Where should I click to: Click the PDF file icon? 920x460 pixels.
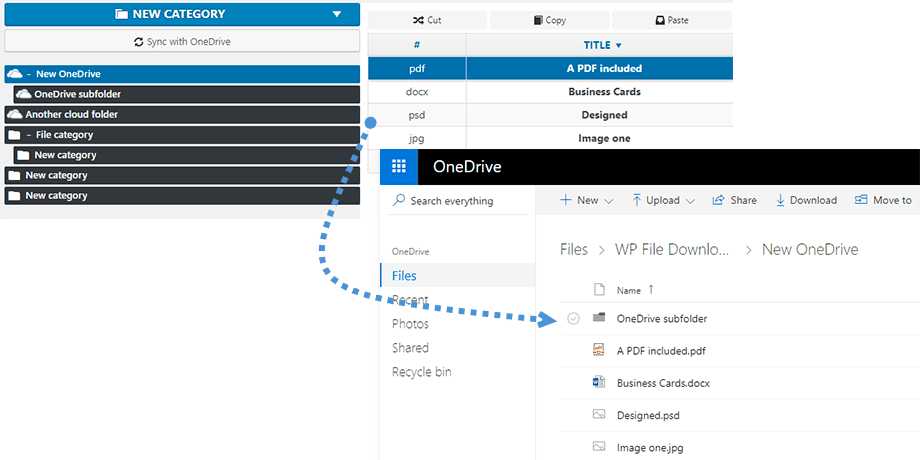pos(598,350)
